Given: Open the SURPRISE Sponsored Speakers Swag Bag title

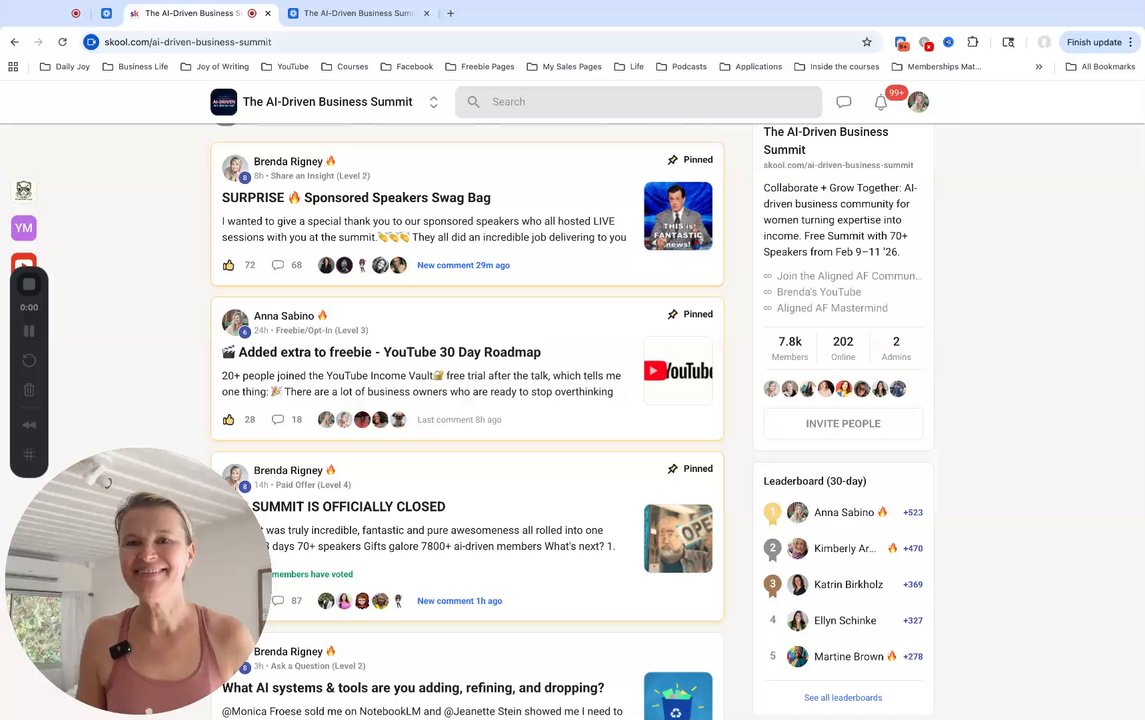Looking at the screenshot, I should pyautogui.click(x=356, y=198).
